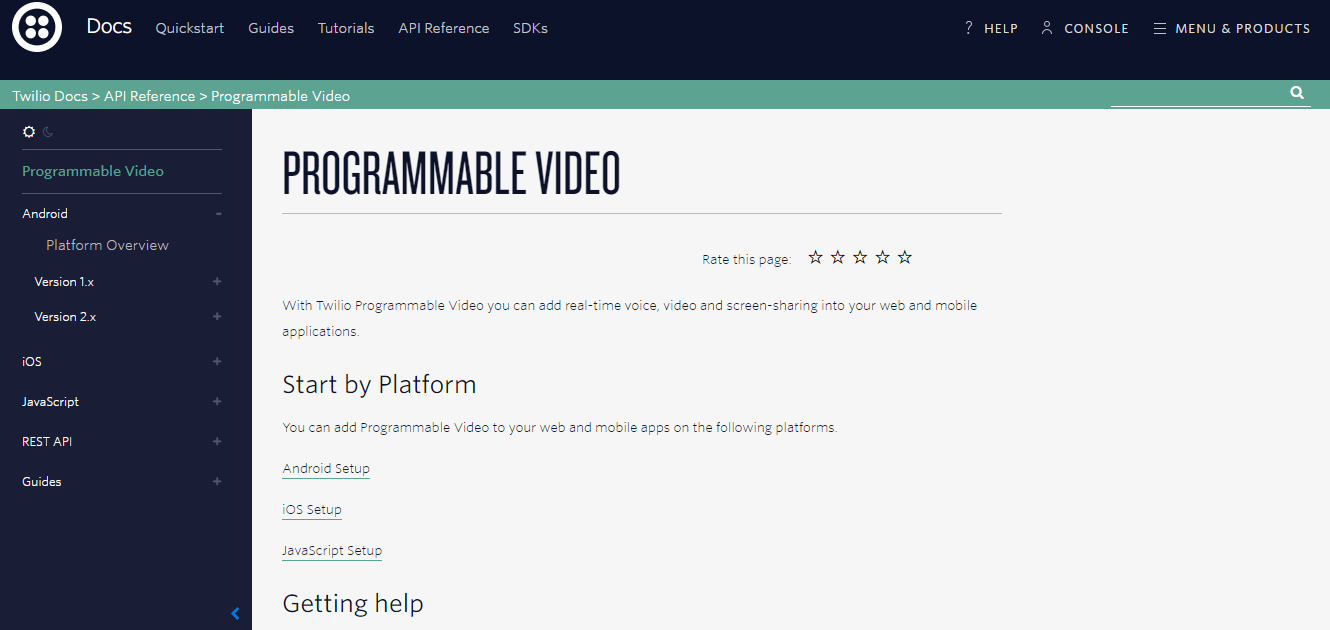
Task: Rate this page five stars
Action: pos(905,258)
